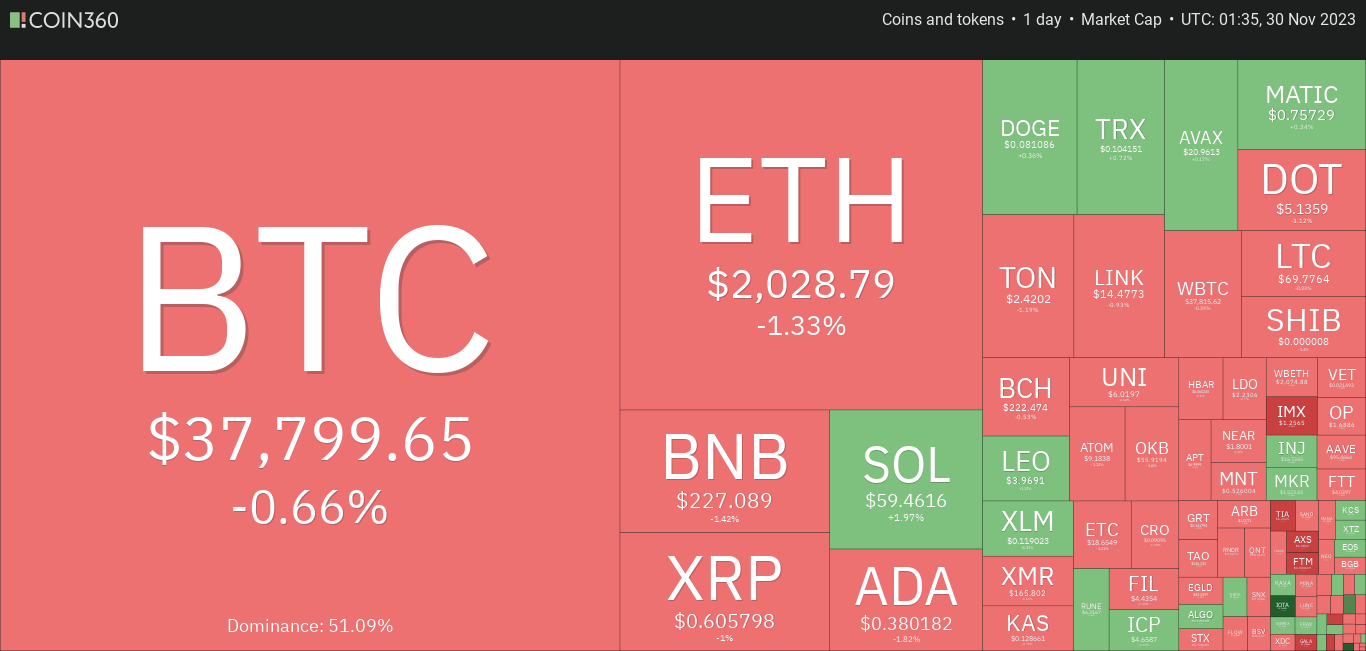Viewport: 1366px width, 651px height.
Task: Open the dark red IMX tile
Action: (1292, 416)
